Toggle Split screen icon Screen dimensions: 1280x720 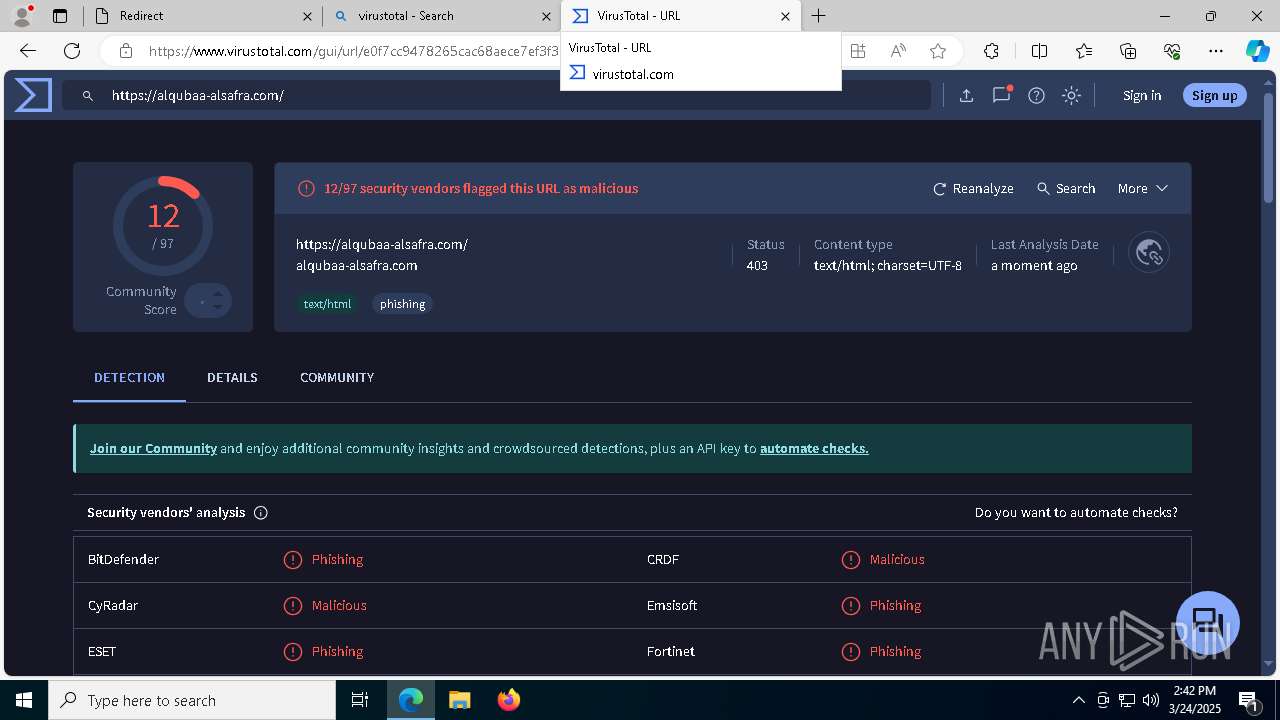tap(1039, 51)
